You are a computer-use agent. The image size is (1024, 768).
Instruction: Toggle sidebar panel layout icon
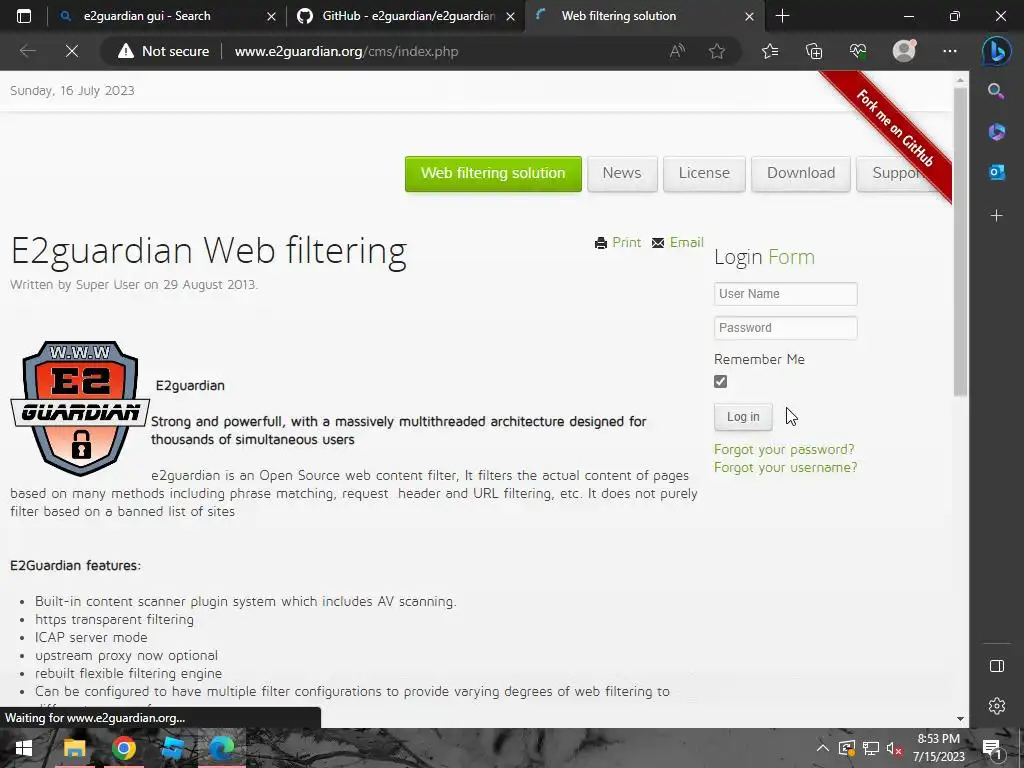pyautogui.click(x=997, y=665)
